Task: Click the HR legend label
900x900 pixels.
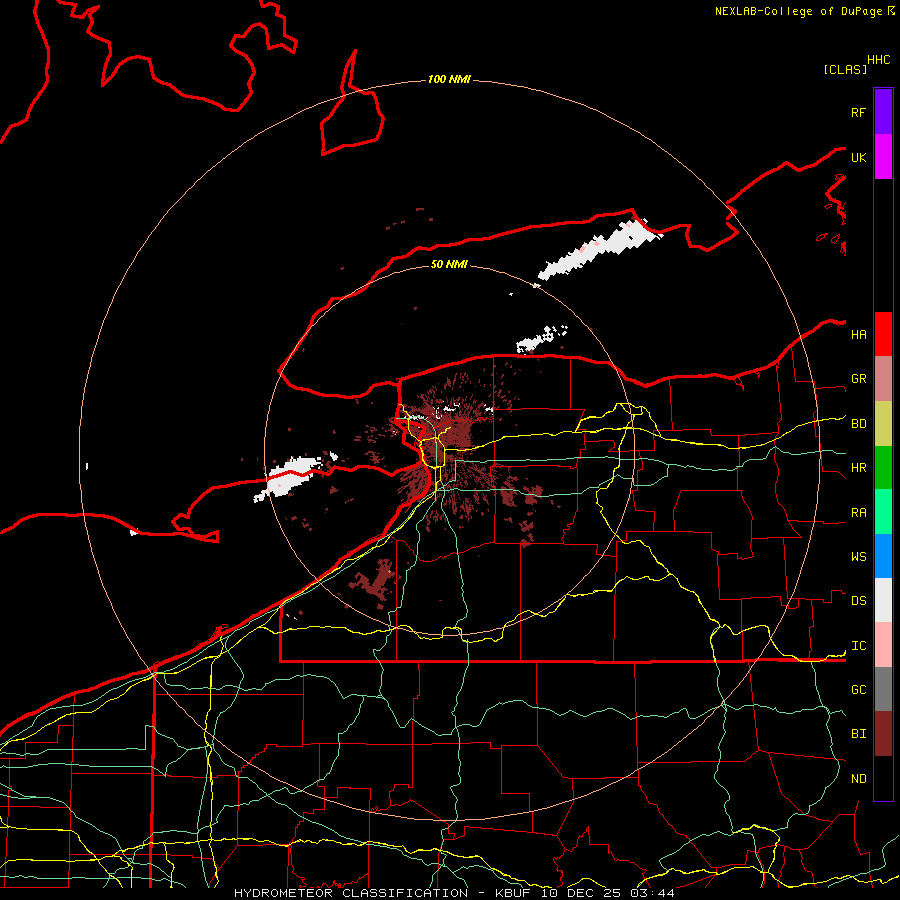Action: click(858, 468)
